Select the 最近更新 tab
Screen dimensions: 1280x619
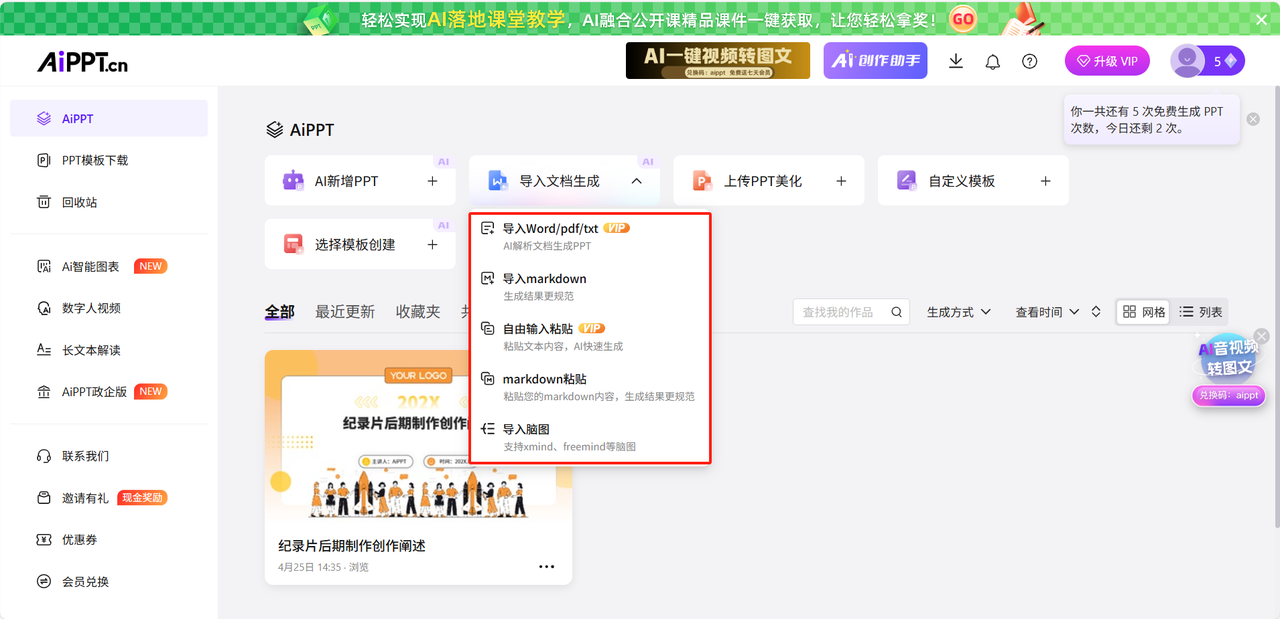pyautogui.click(x=345, y=312)
